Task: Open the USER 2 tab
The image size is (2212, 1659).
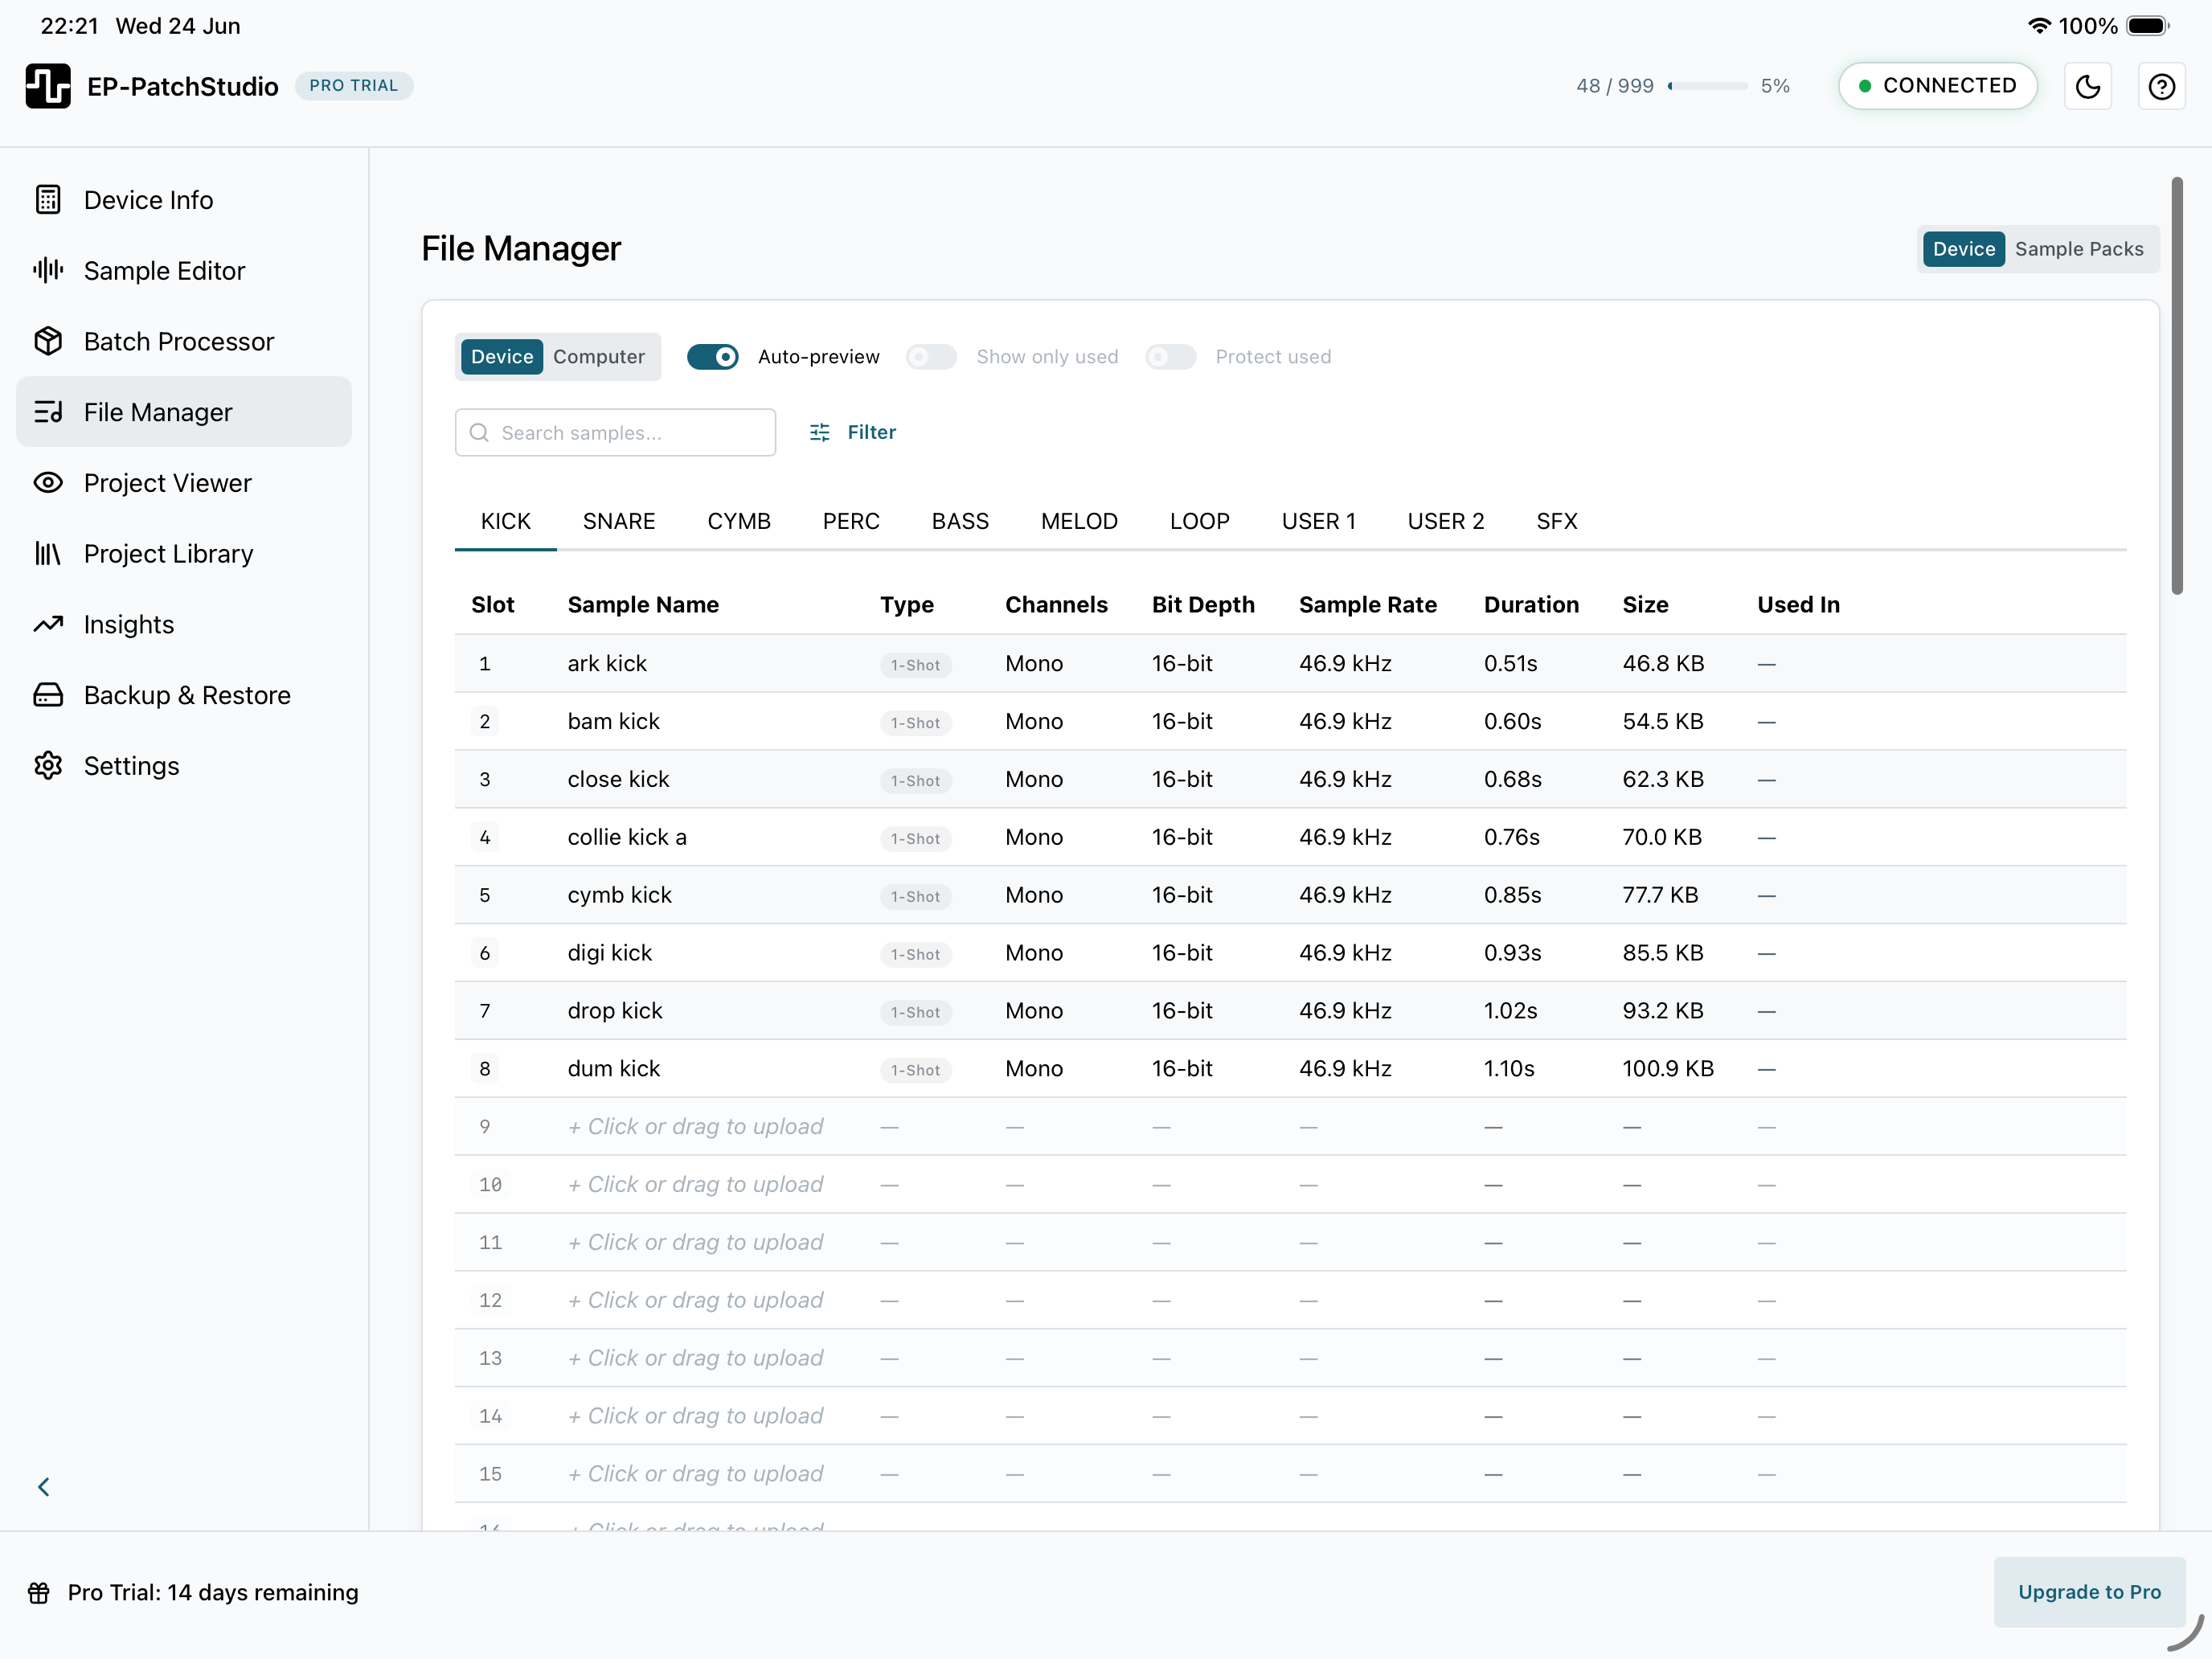Action: [x=1446, y=521]
